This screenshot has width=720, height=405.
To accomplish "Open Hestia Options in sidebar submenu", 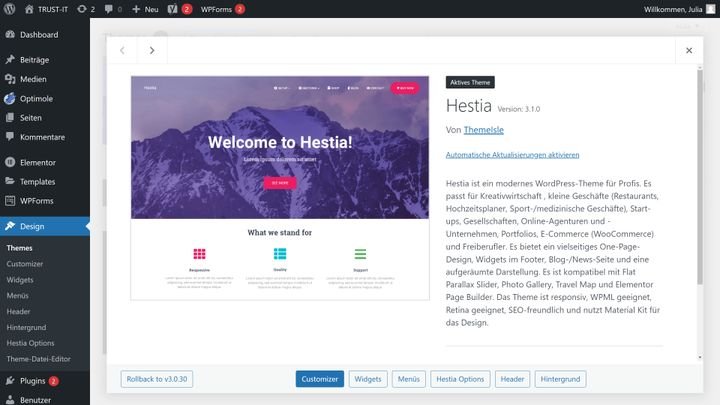I will [x=30, y=343].
